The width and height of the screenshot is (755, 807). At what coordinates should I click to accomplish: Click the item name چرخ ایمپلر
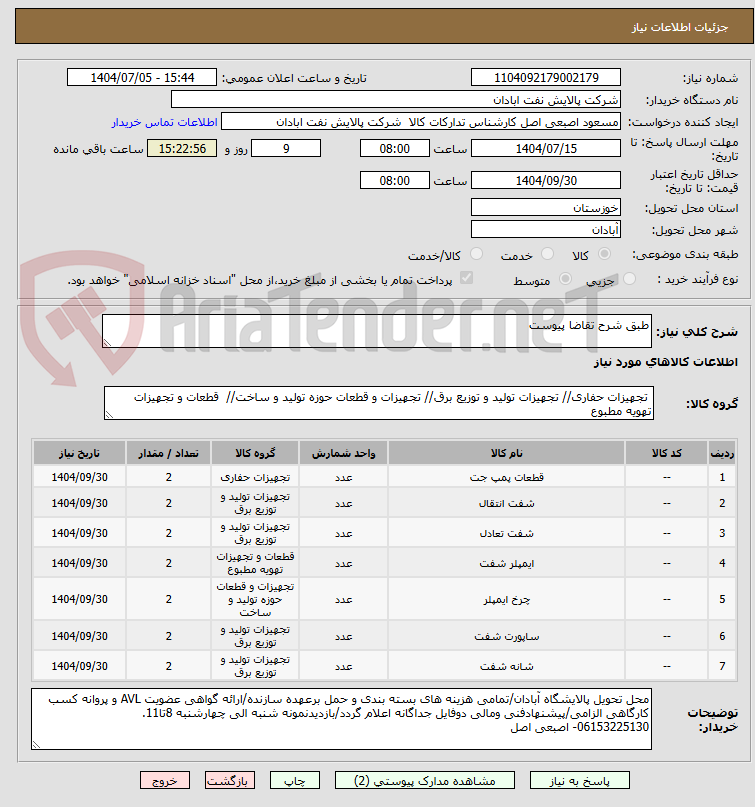point(506,600)
